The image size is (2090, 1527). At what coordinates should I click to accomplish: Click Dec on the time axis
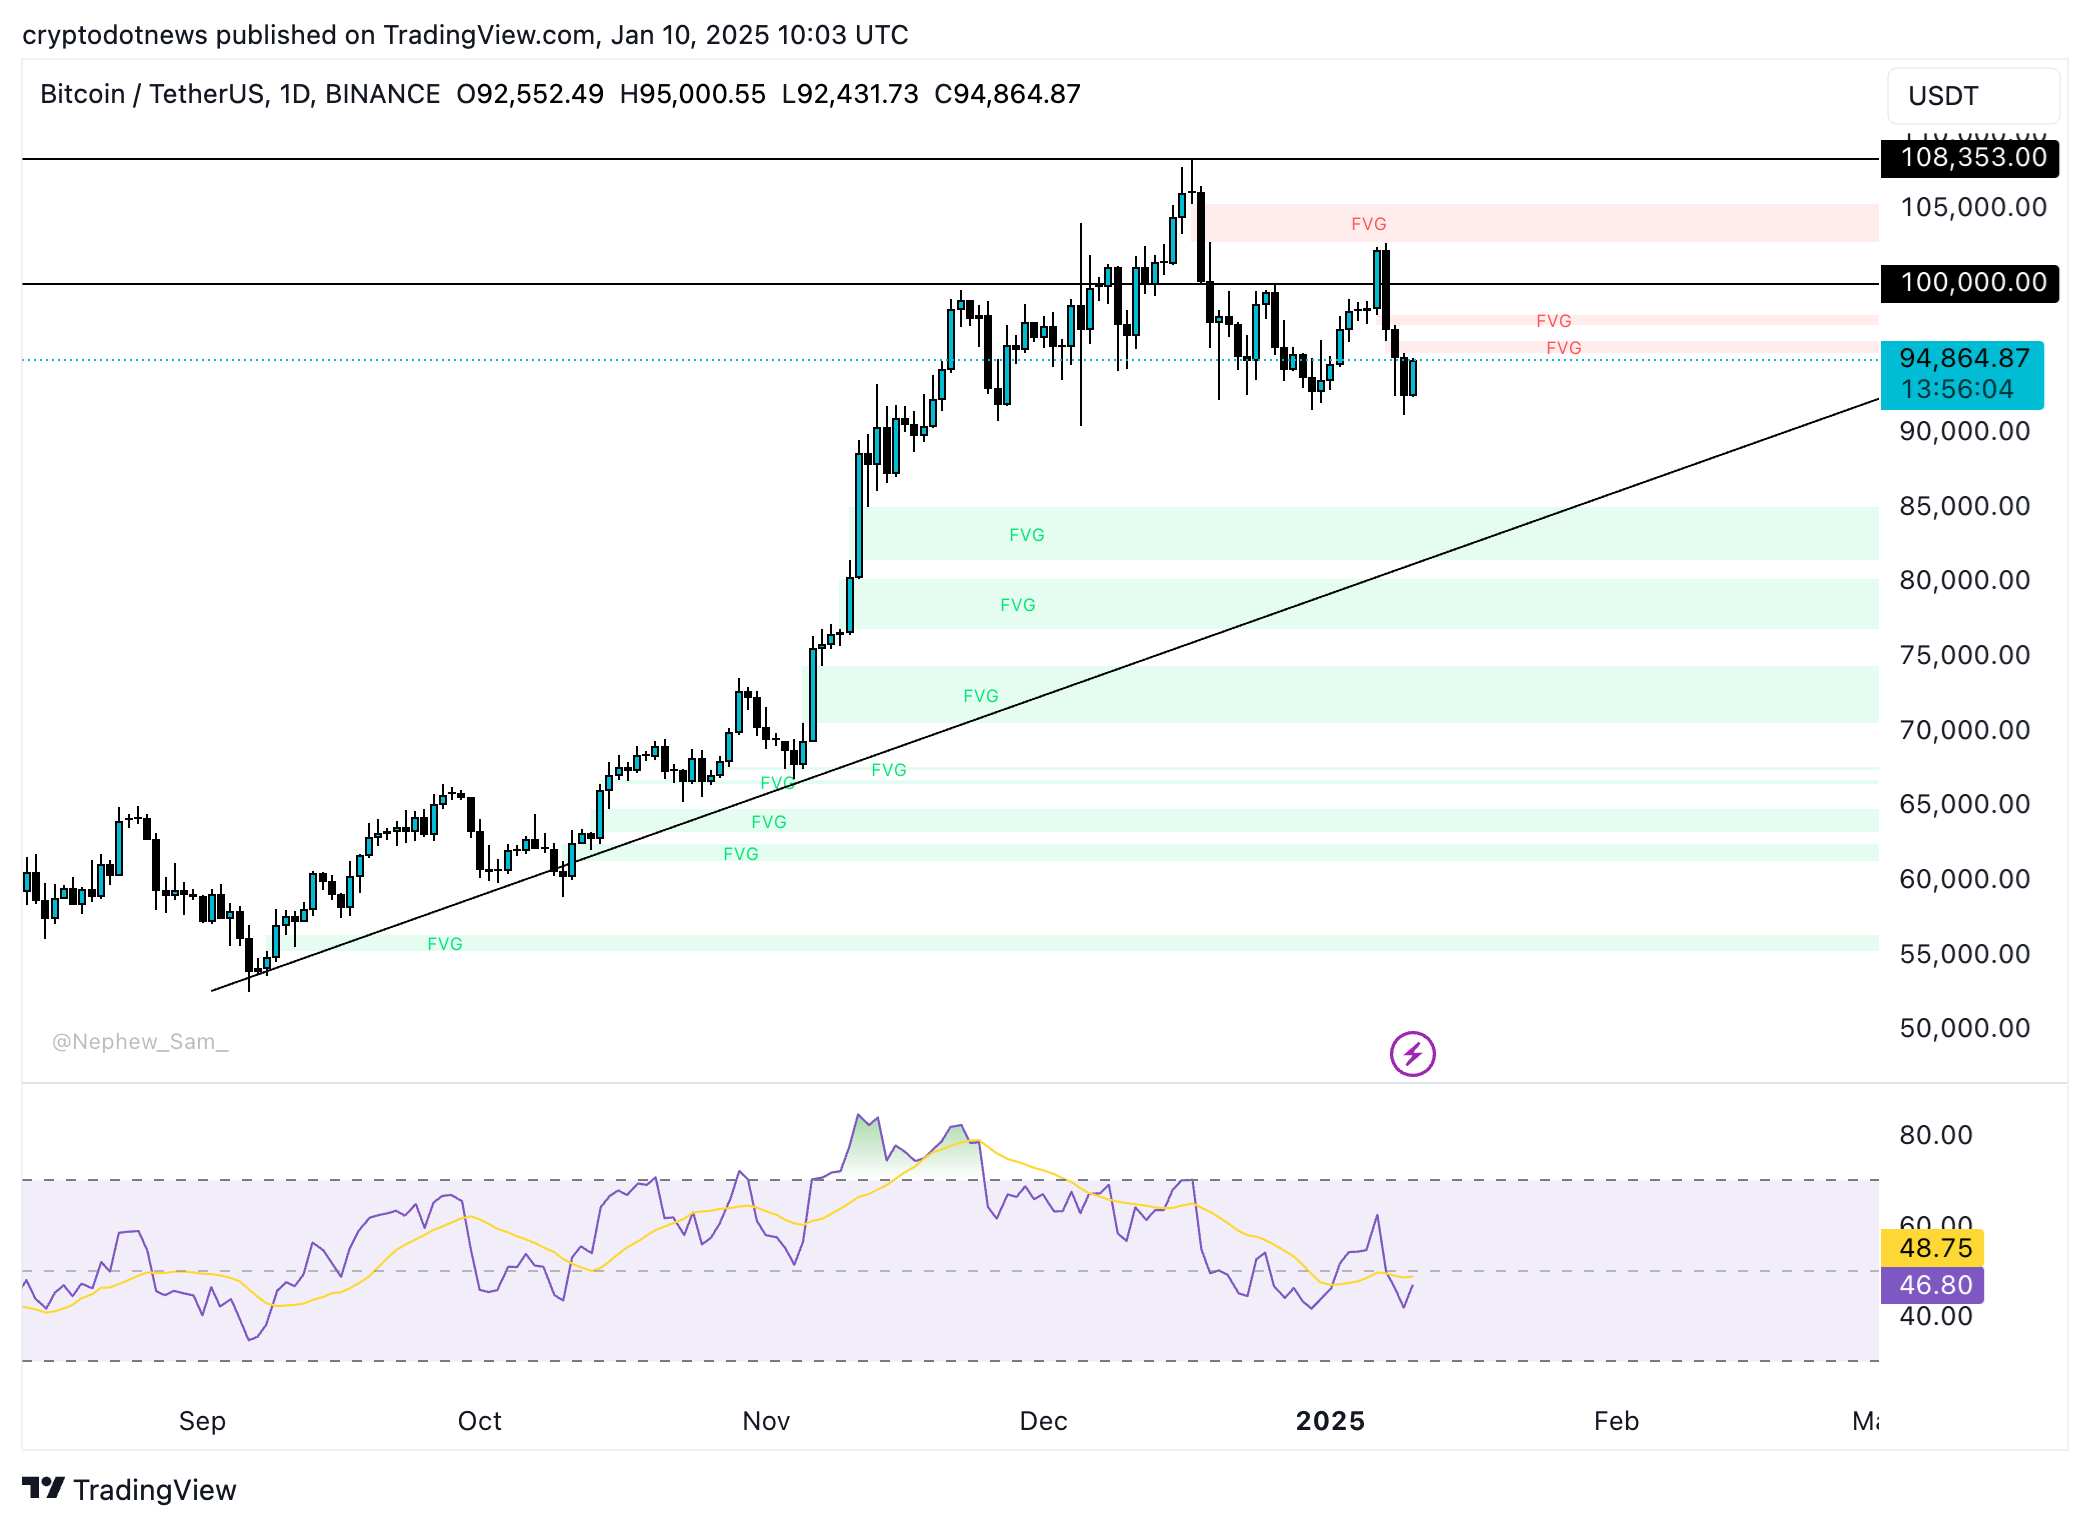[1046, 1419]
